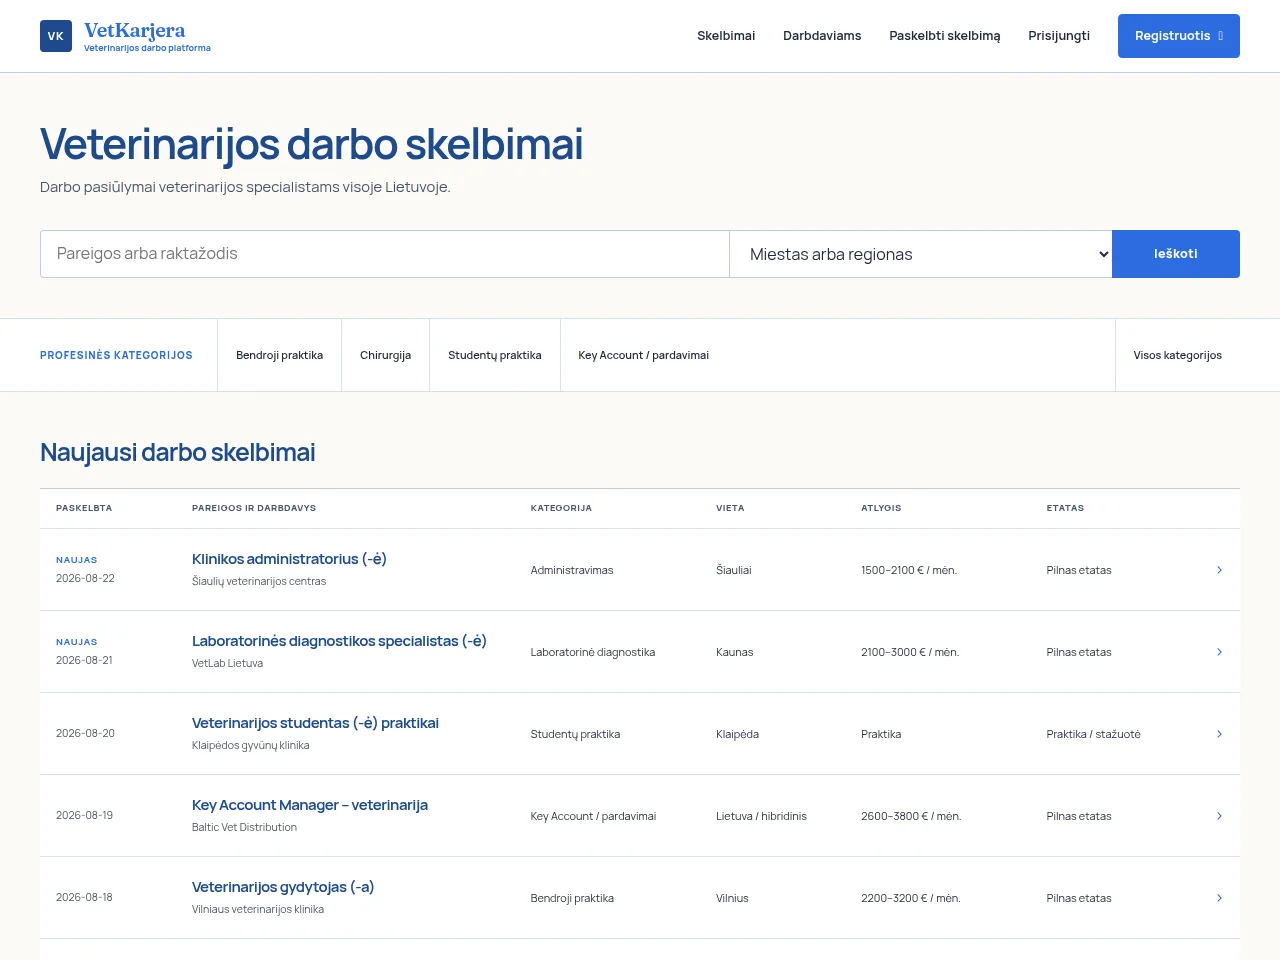The image size is (1280, 960).
Task: Click the date 2026-08-20
Action: pos(85,733)
